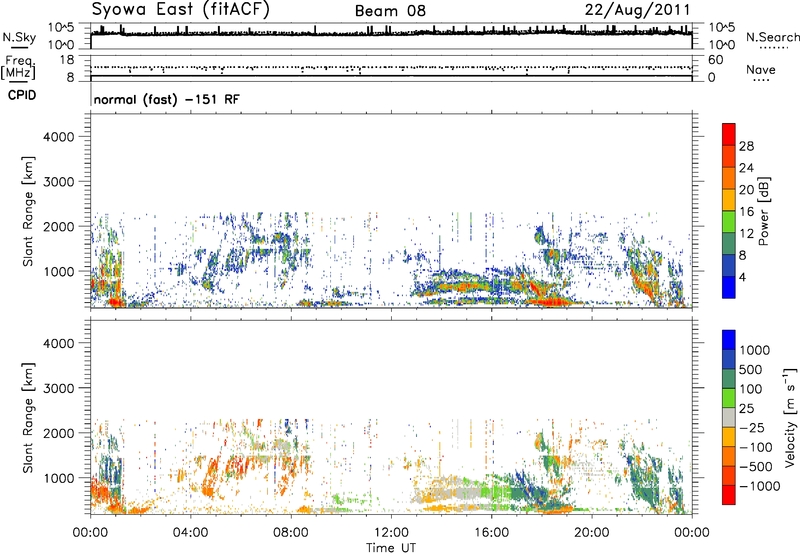Screen dimensions: 800x554
Task: Click the "10^0" tick beside N.Search
Action: point(722,45)
